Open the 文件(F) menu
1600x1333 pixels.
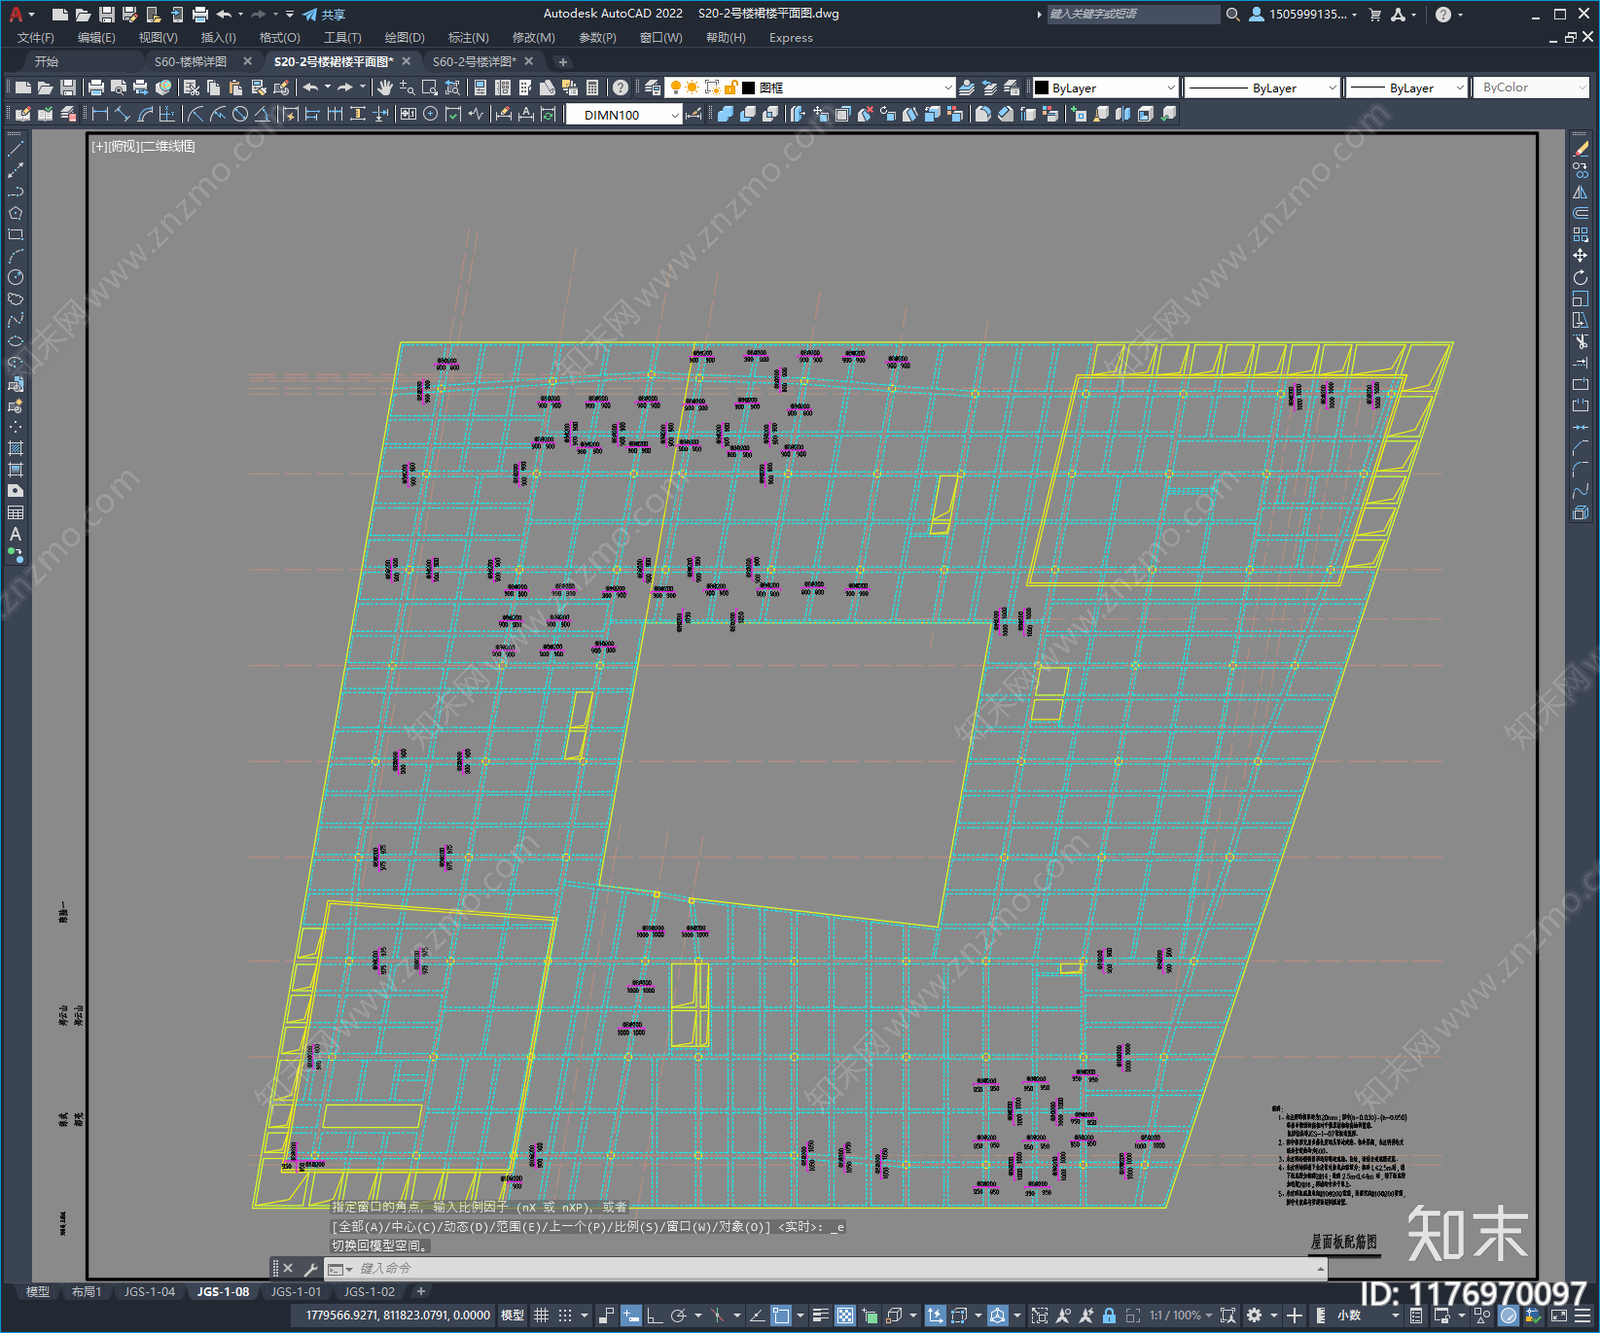pos(36,38)
